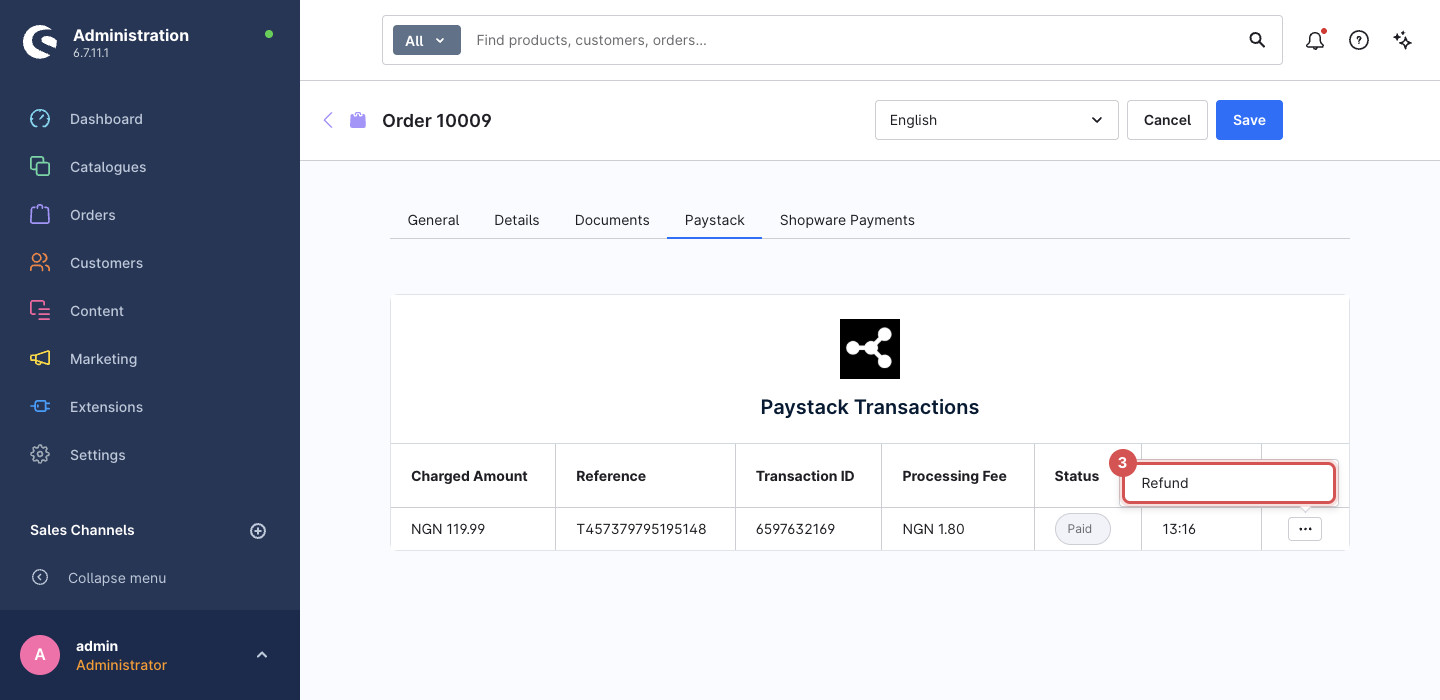Open the transaction row actions menu
This screenshot has width=1440, height=700.
(1305, 529)
